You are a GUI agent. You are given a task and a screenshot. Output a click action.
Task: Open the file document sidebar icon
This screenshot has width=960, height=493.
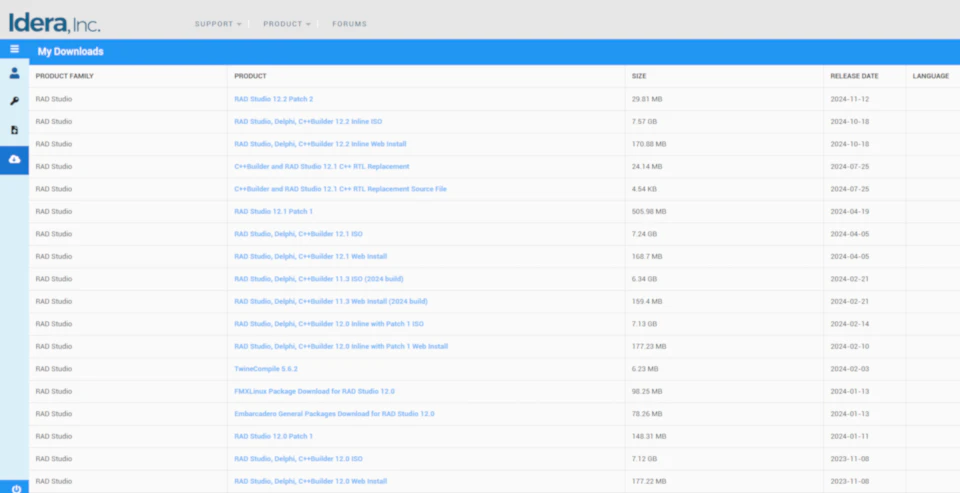(14, 130)
